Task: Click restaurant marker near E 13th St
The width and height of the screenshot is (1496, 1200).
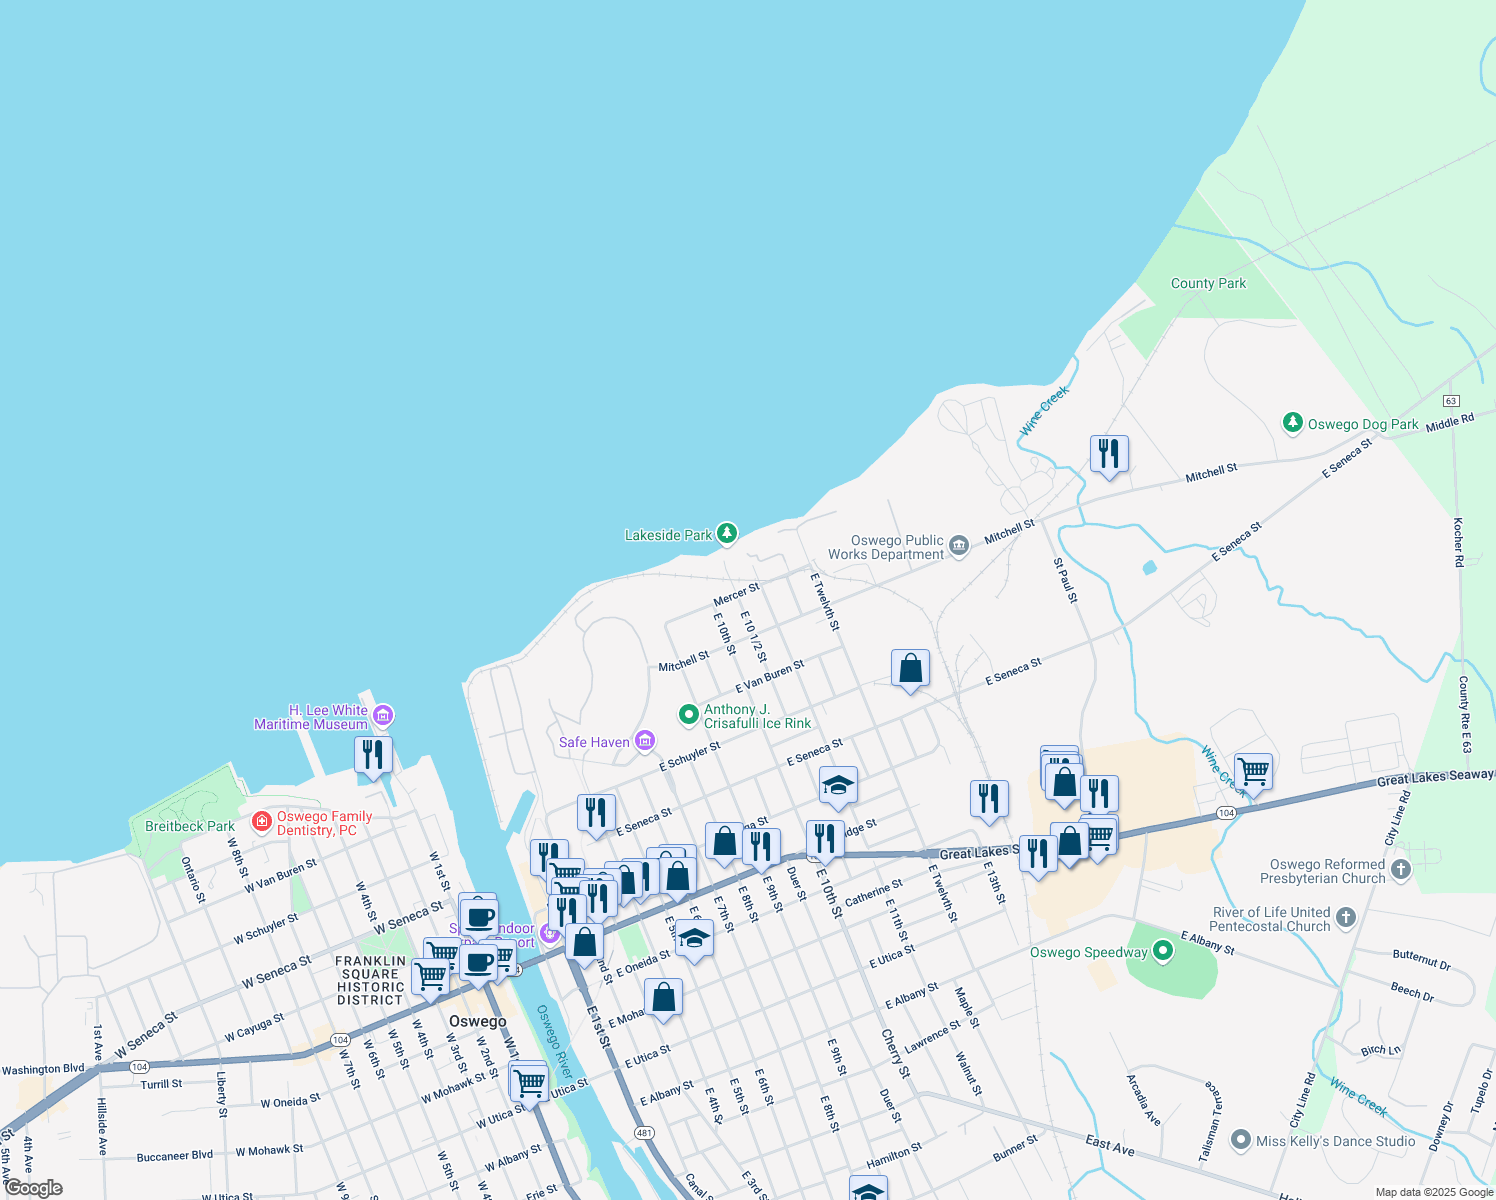Action: tap(989, 800)
